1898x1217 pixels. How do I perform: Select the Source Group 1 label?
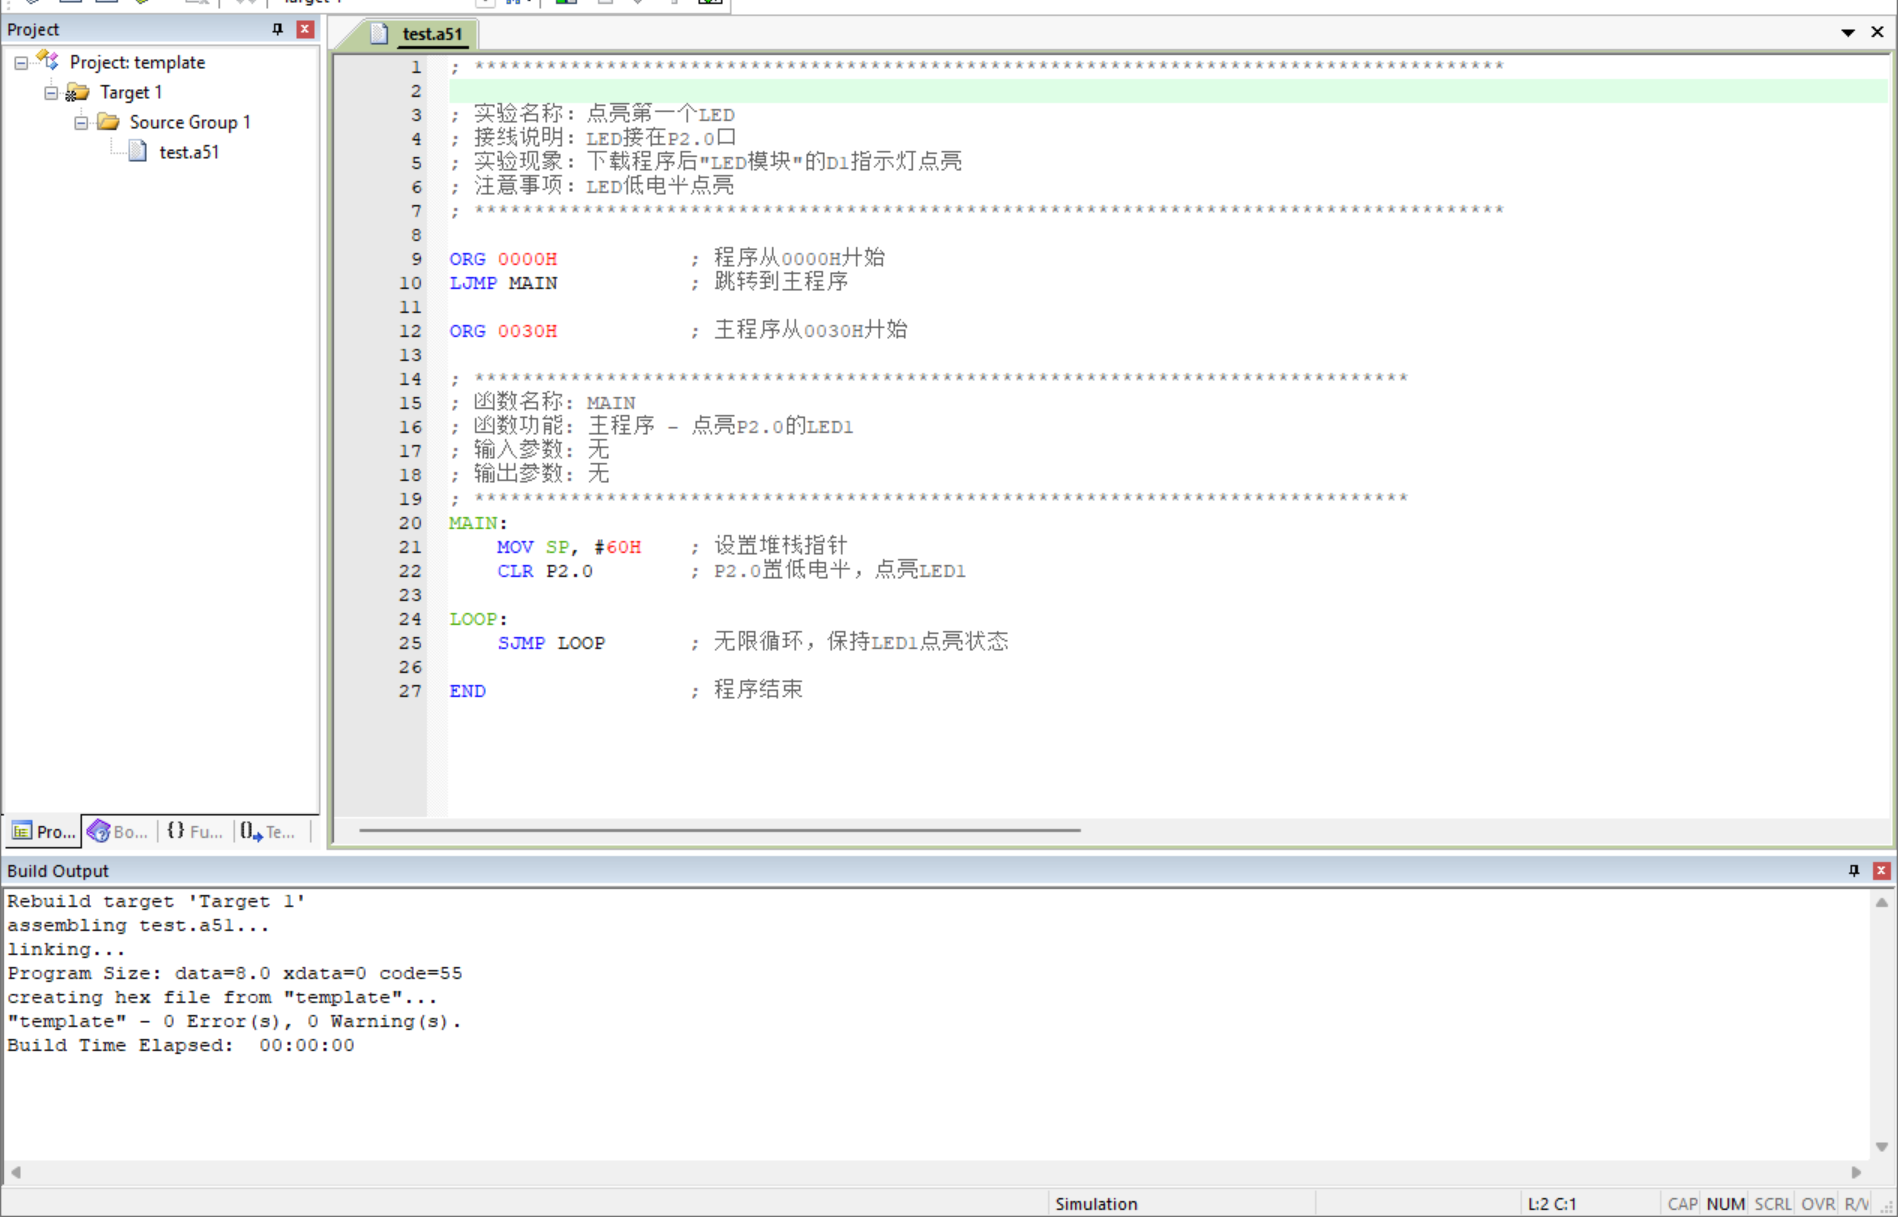[190, 122]
